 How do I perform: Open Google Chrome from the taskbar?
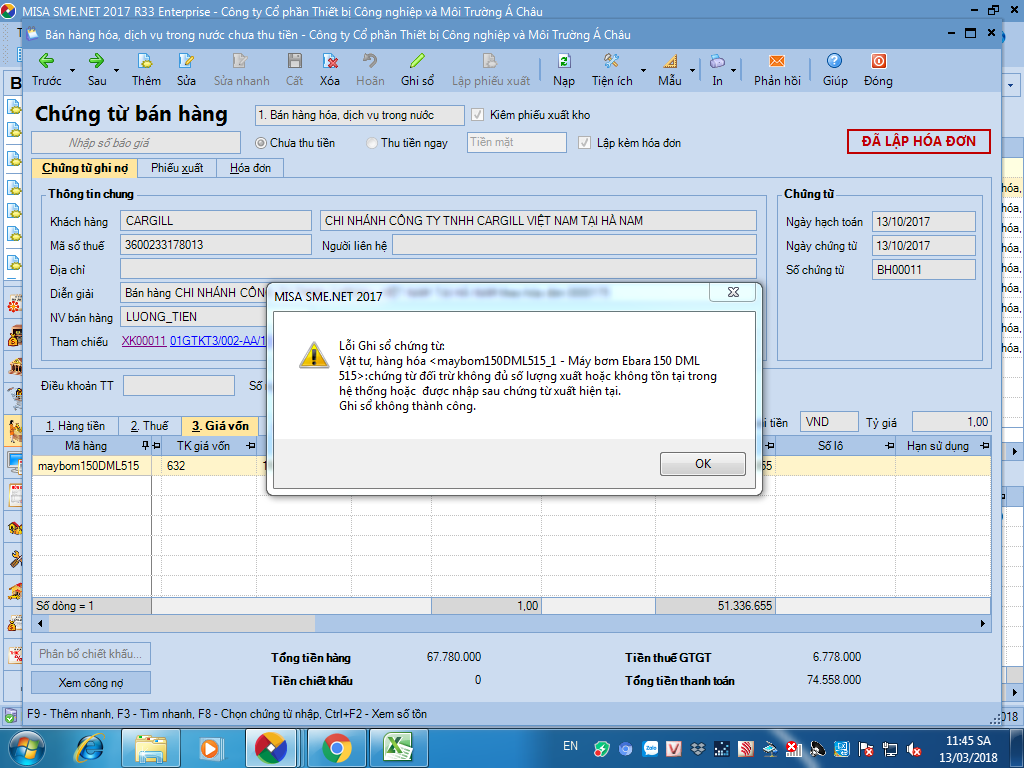pos(336,748)
